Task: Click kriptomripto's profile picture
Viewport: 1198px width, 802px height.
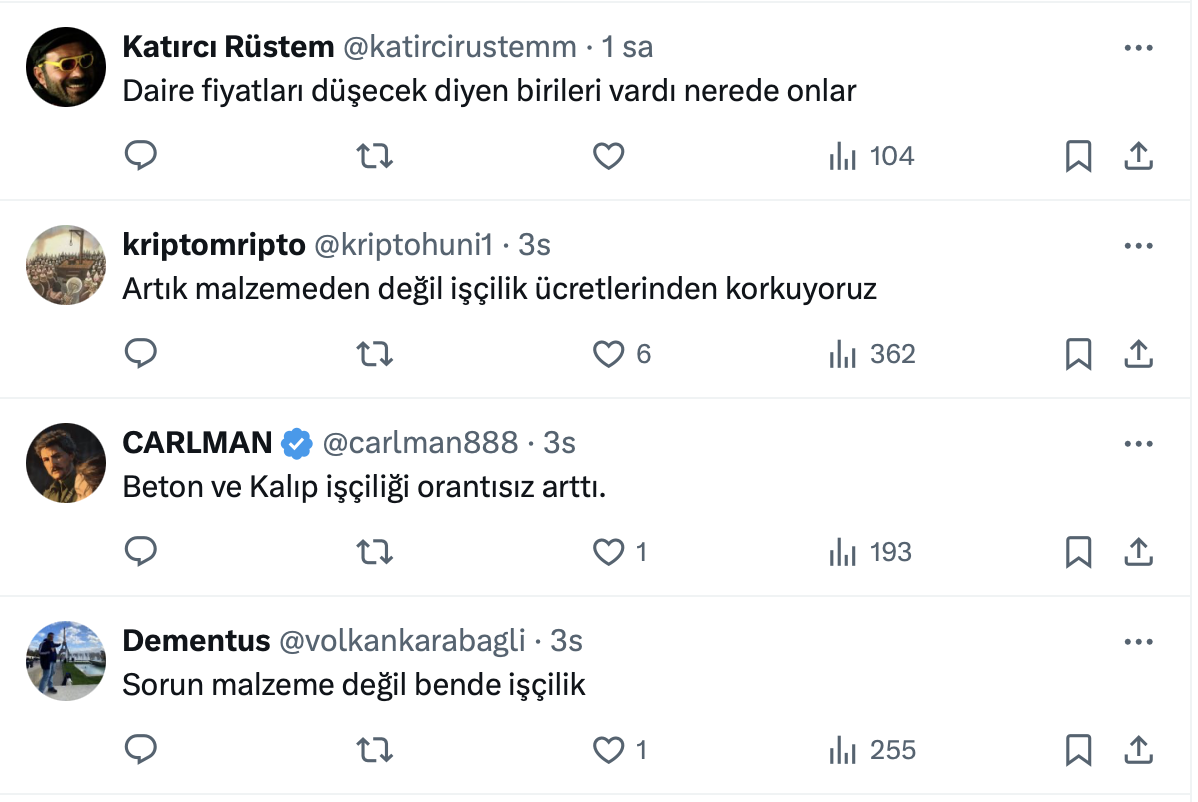Action: [66, 265]
